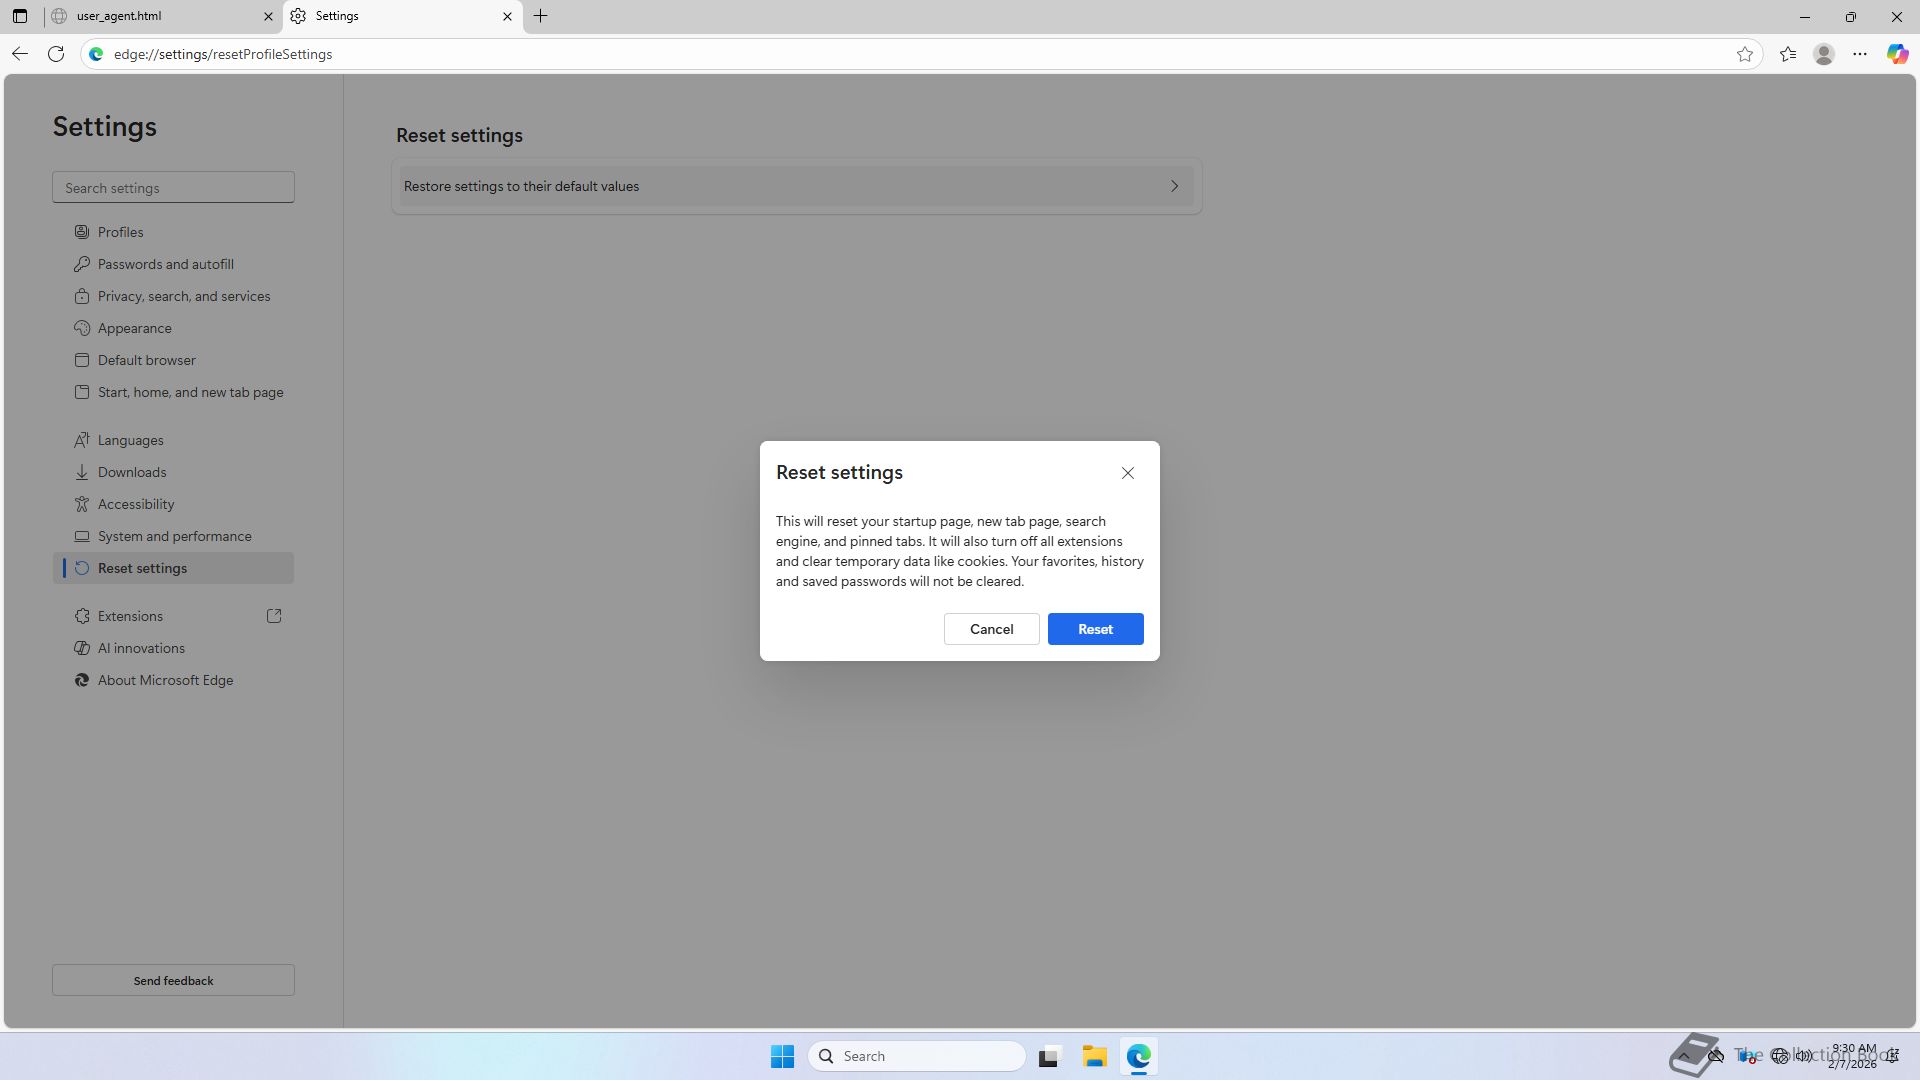Click the Send feedback button
This screenshot has width=1920, height=1080.
[x=173, y=980]
